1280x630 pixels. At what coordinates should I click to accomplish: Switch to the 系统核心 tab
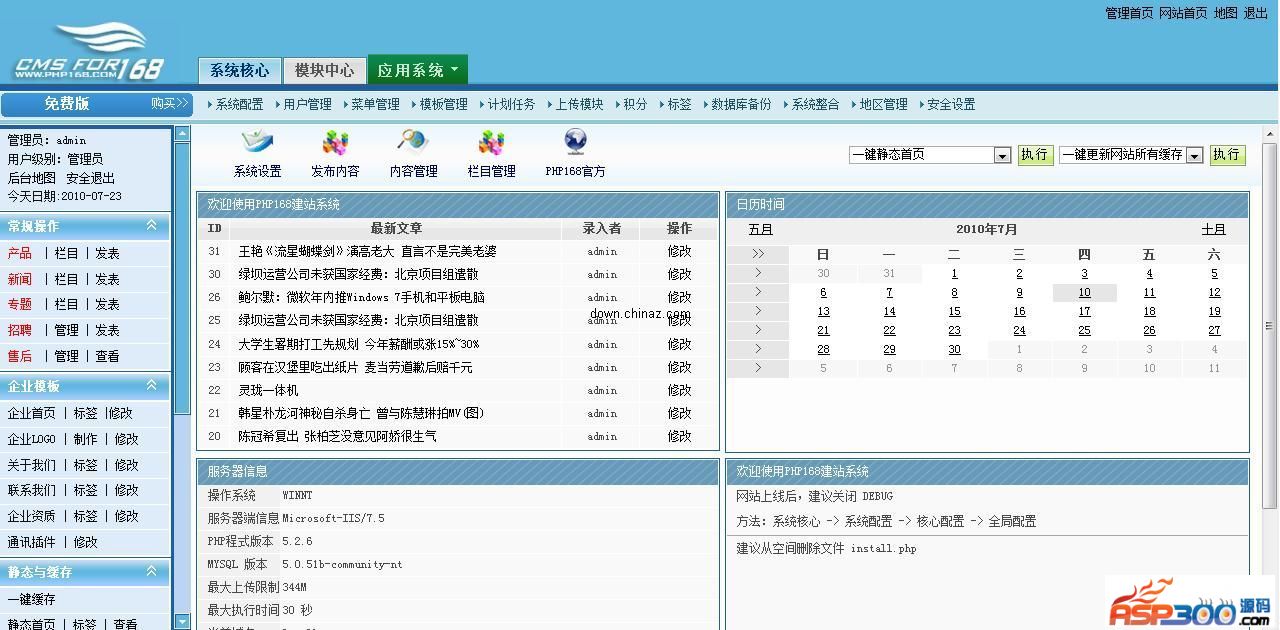pyautogui.click(x=239, y=70)
